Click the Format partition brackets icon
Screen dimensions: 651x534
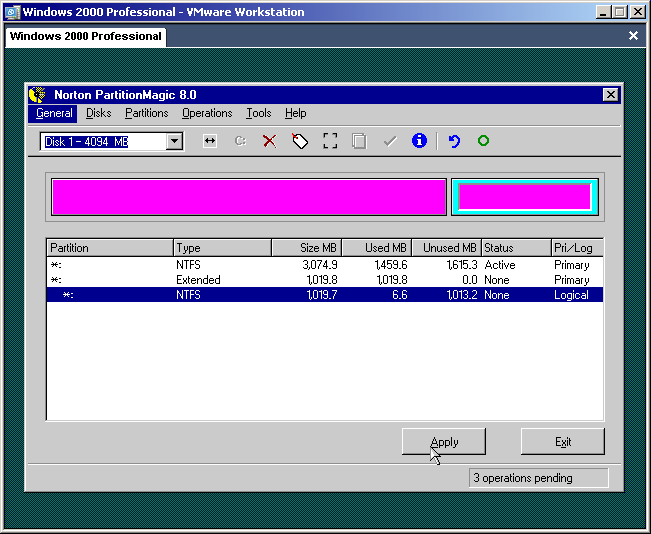pos(330,141)
